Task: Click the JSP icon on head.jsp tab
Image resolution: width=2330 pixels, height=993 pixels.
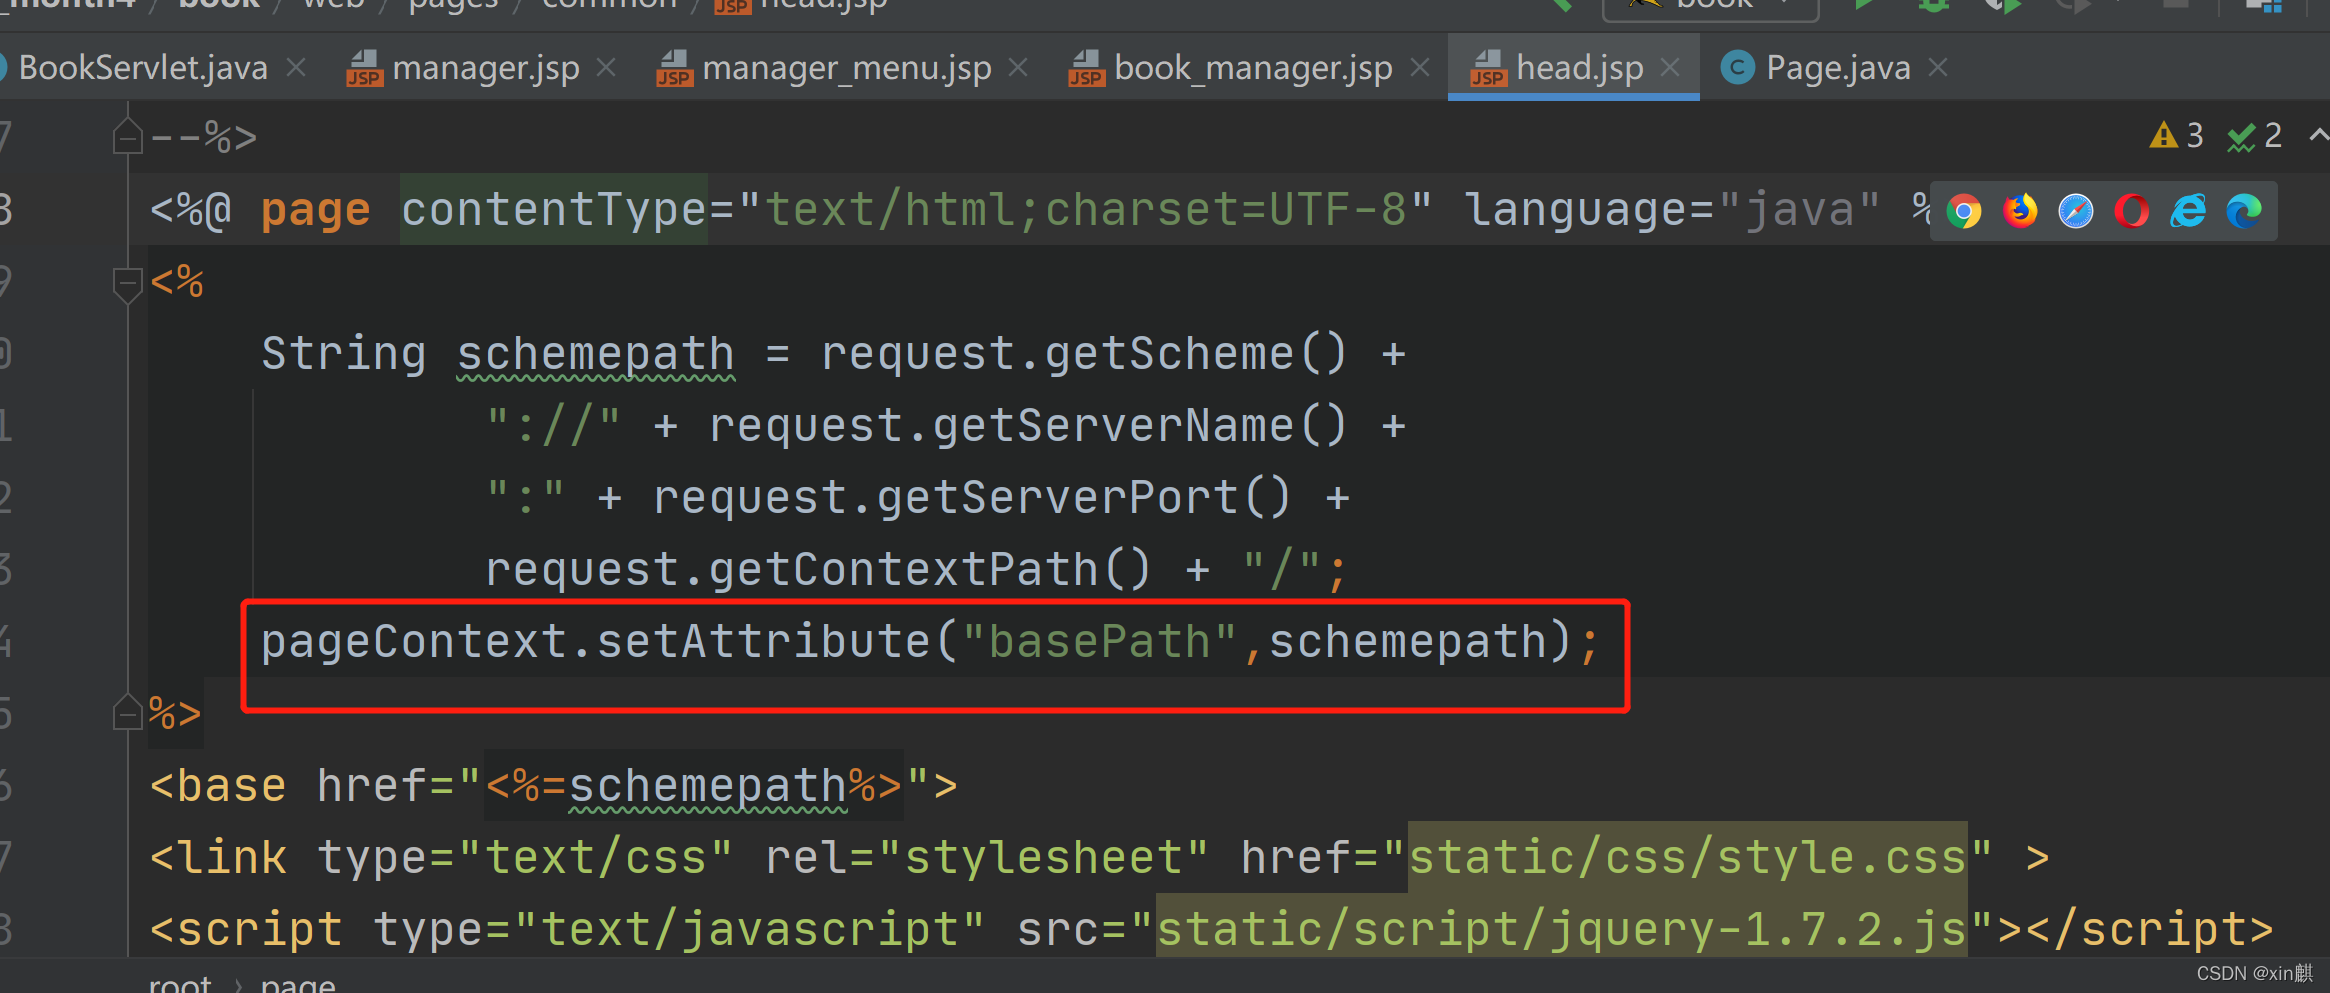Action: [1489, 69]
